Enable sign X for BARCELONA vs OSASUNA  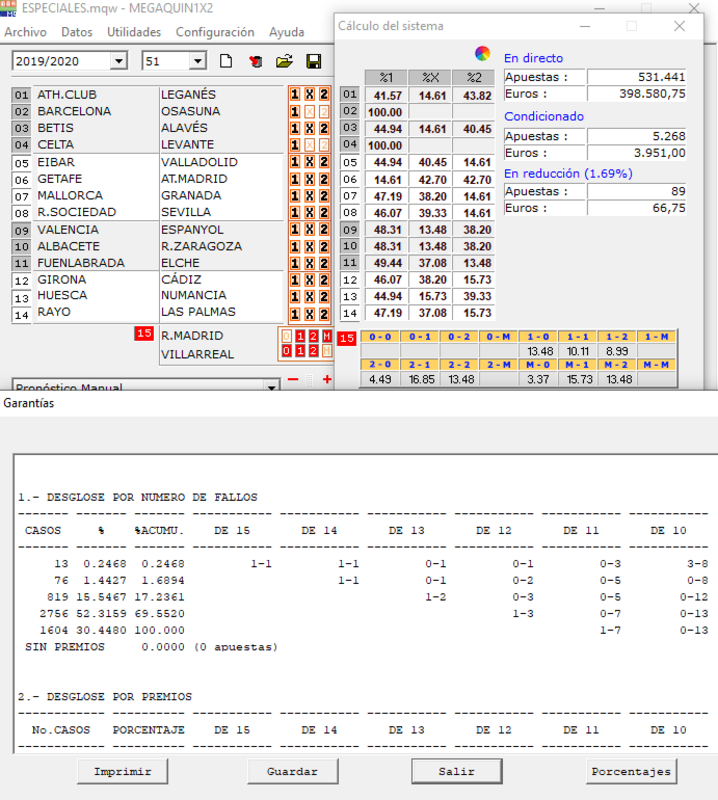pos(309,111)
